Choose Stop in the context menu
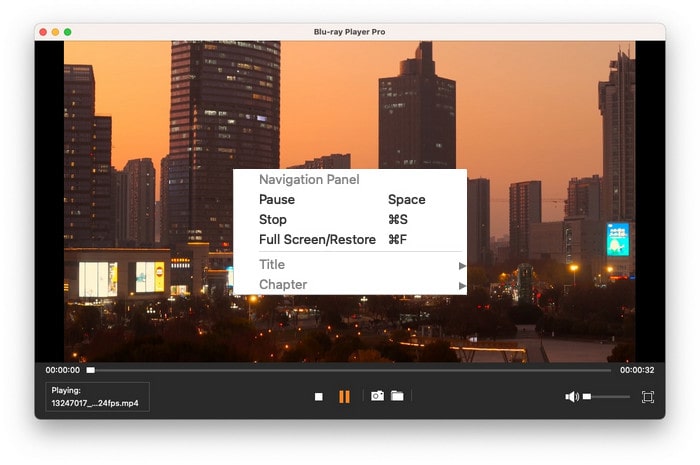 (273, 220)
